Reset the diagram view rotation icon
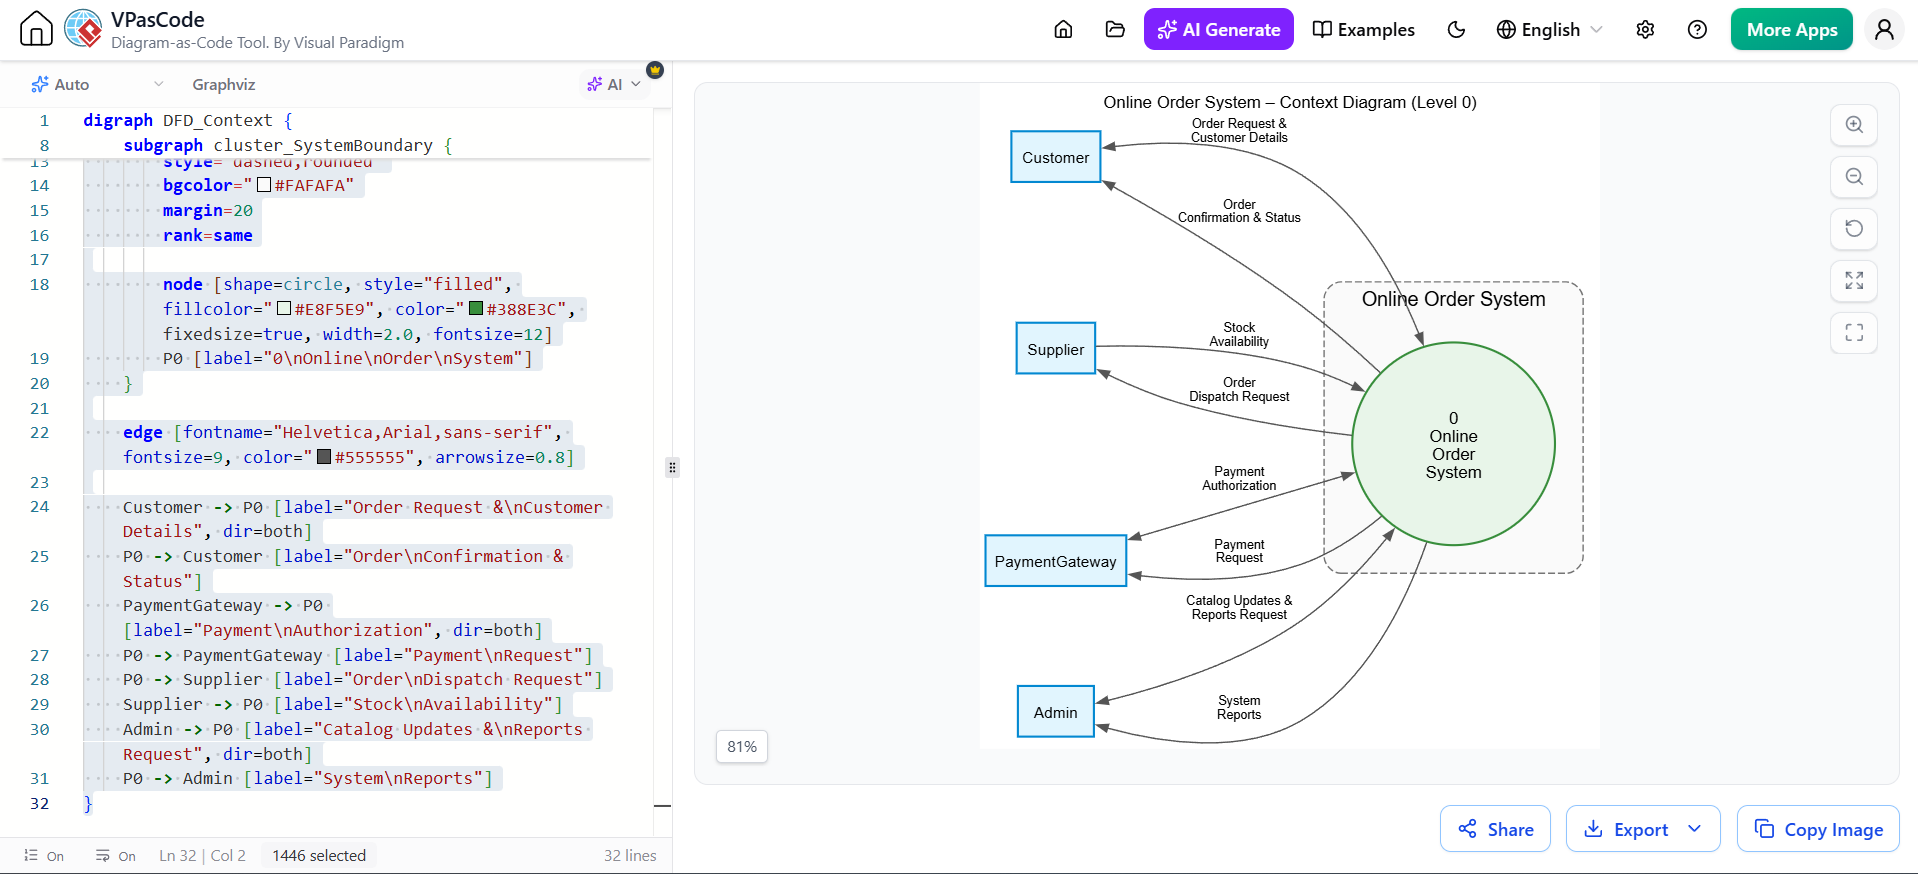 coord(1854,229)
